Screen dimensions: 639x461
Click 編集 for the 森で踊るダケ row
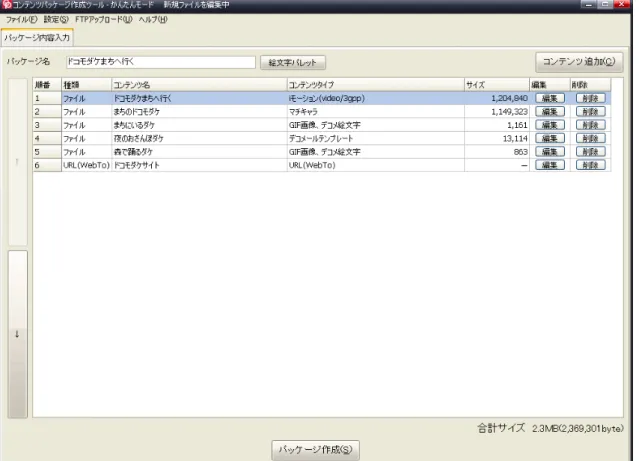pos(549,152)
